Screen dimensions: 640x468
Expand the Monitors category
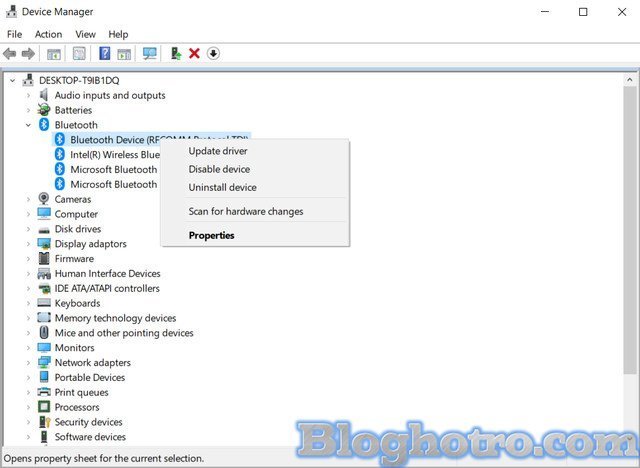[x=28, y=348]
